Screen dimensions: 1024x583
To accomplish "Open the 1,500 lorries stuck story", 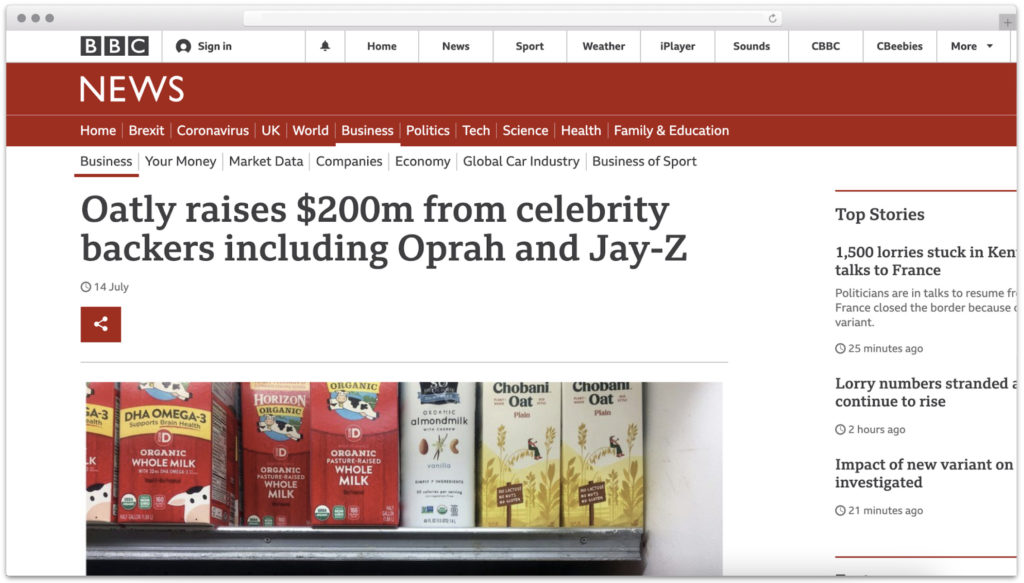I will point(925,261).
